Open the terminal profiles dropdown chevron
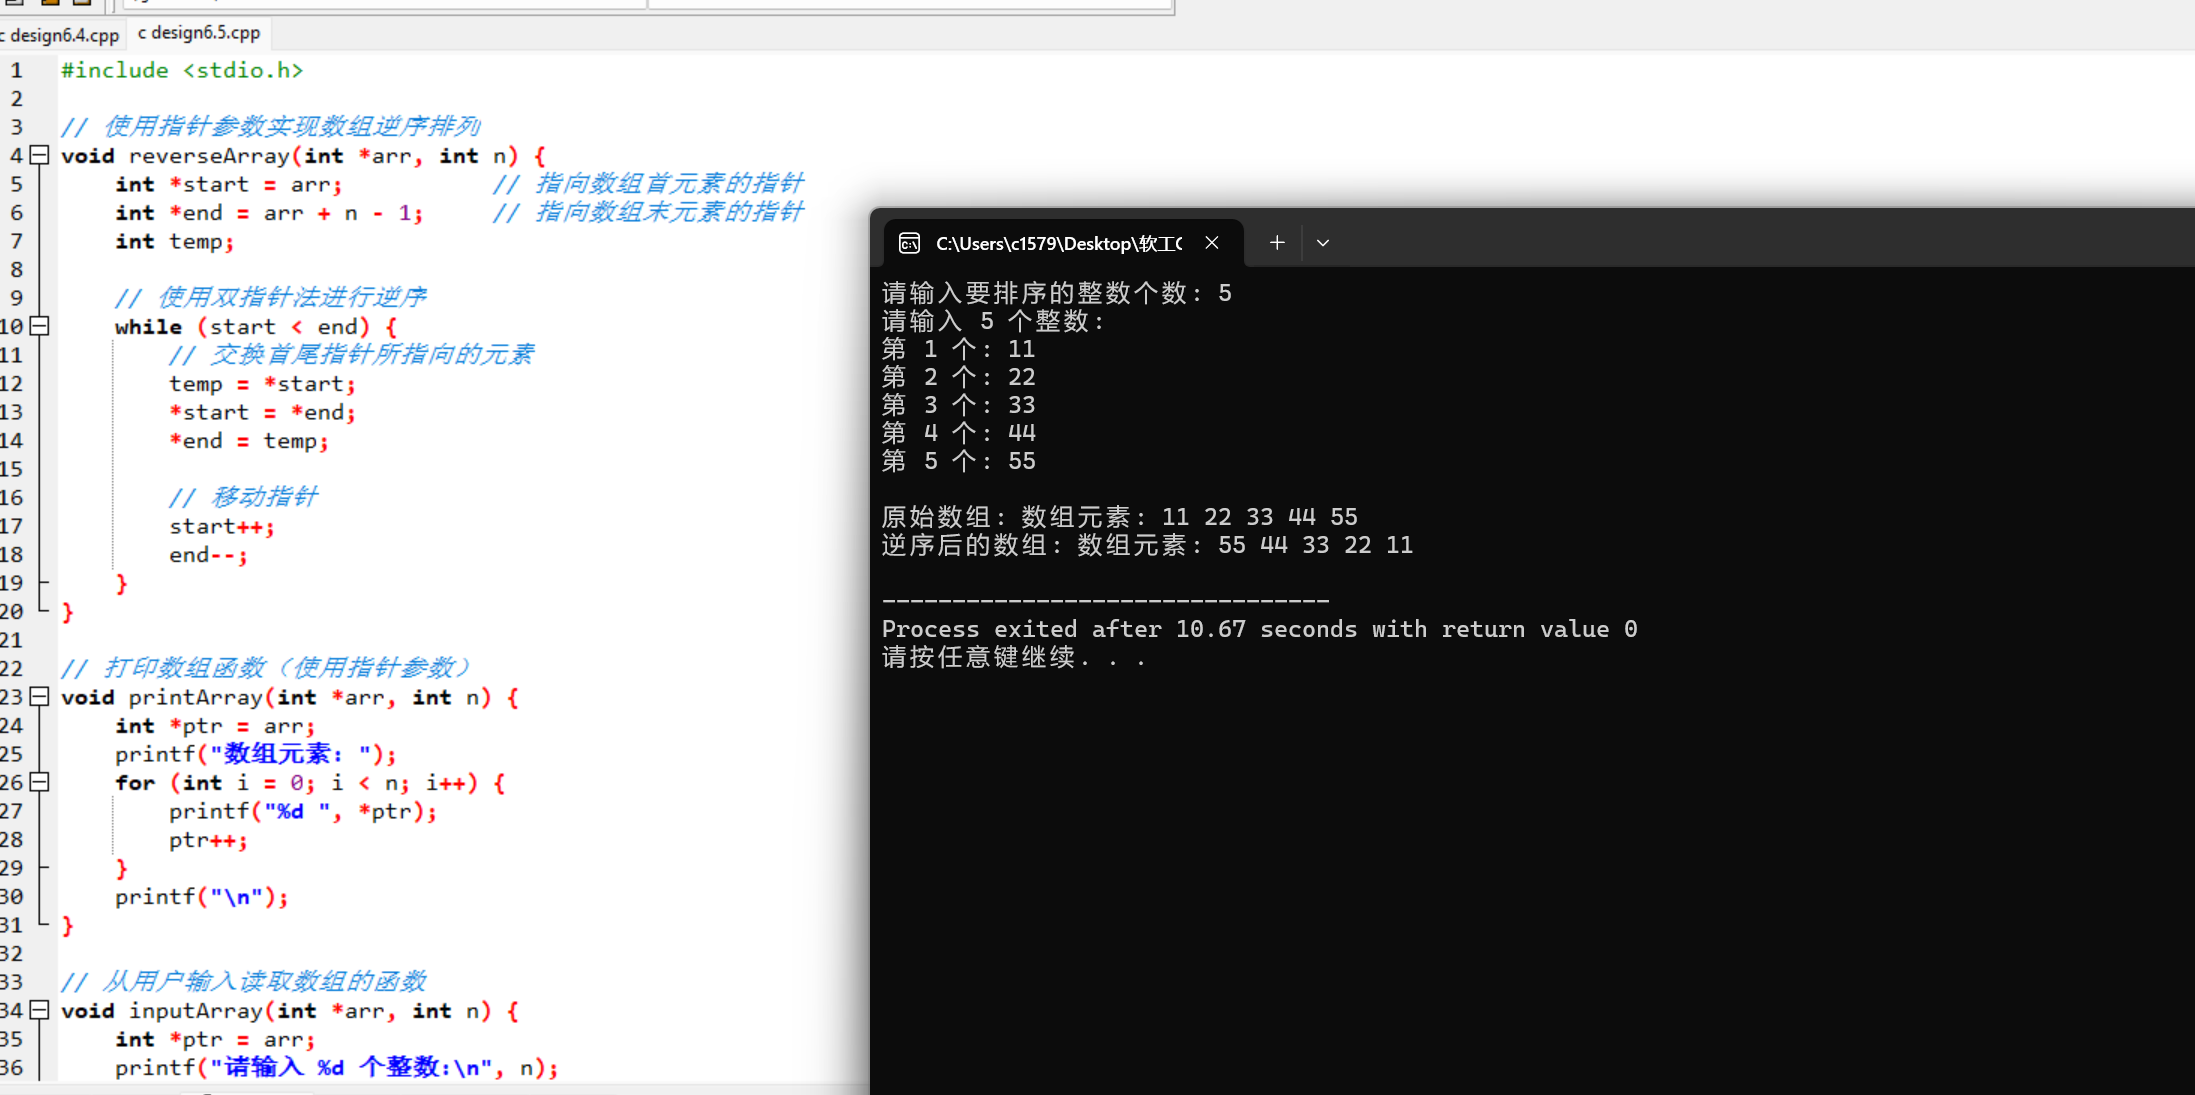This screenshot has height=1095, width=2195. 1323,243
